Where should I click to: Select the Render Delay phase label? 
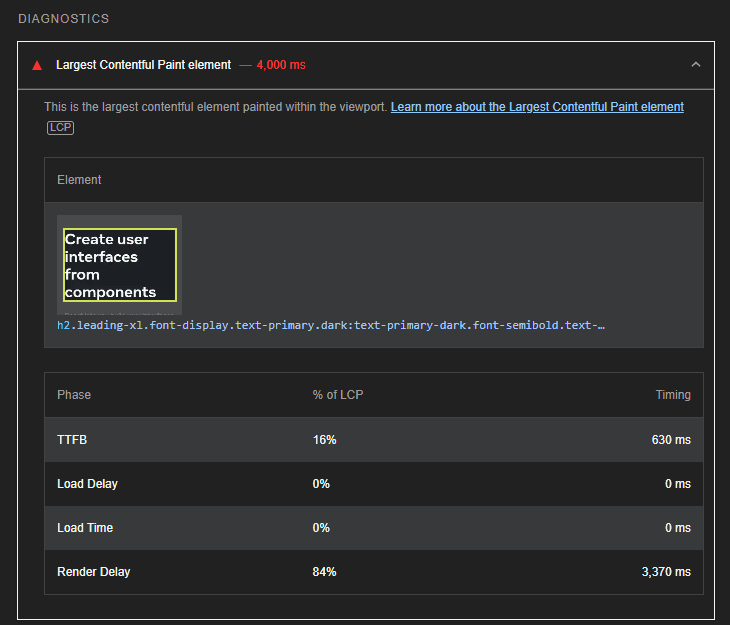pyautogui.click(x=93, y=572)
